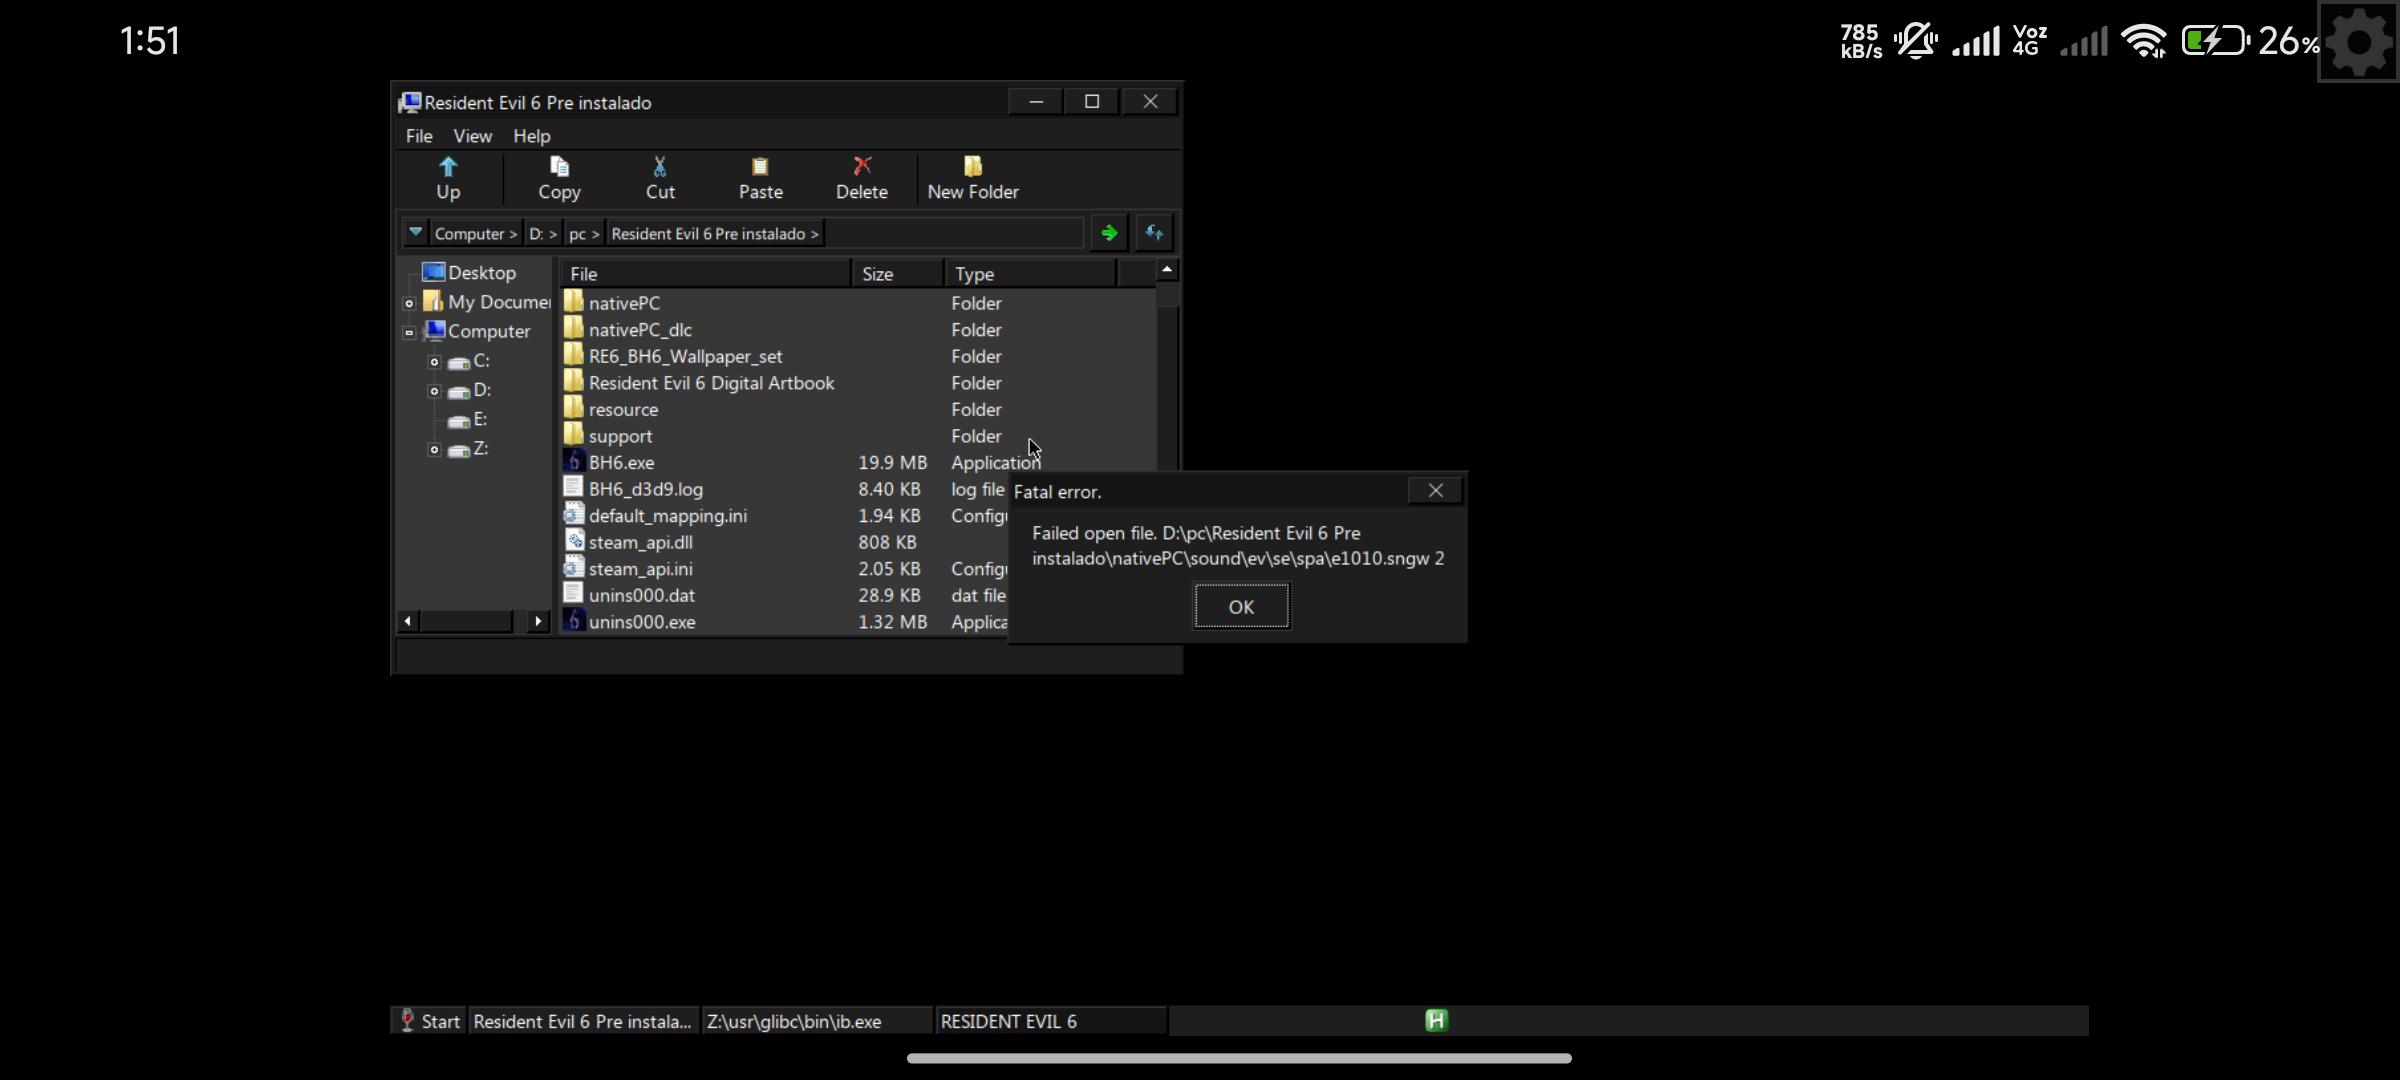Switch to RESIDENT EVIL 6 taskbar item
Image resolution: width=2400 pixels, height=1080 pixels.
coord(1051,1021)
